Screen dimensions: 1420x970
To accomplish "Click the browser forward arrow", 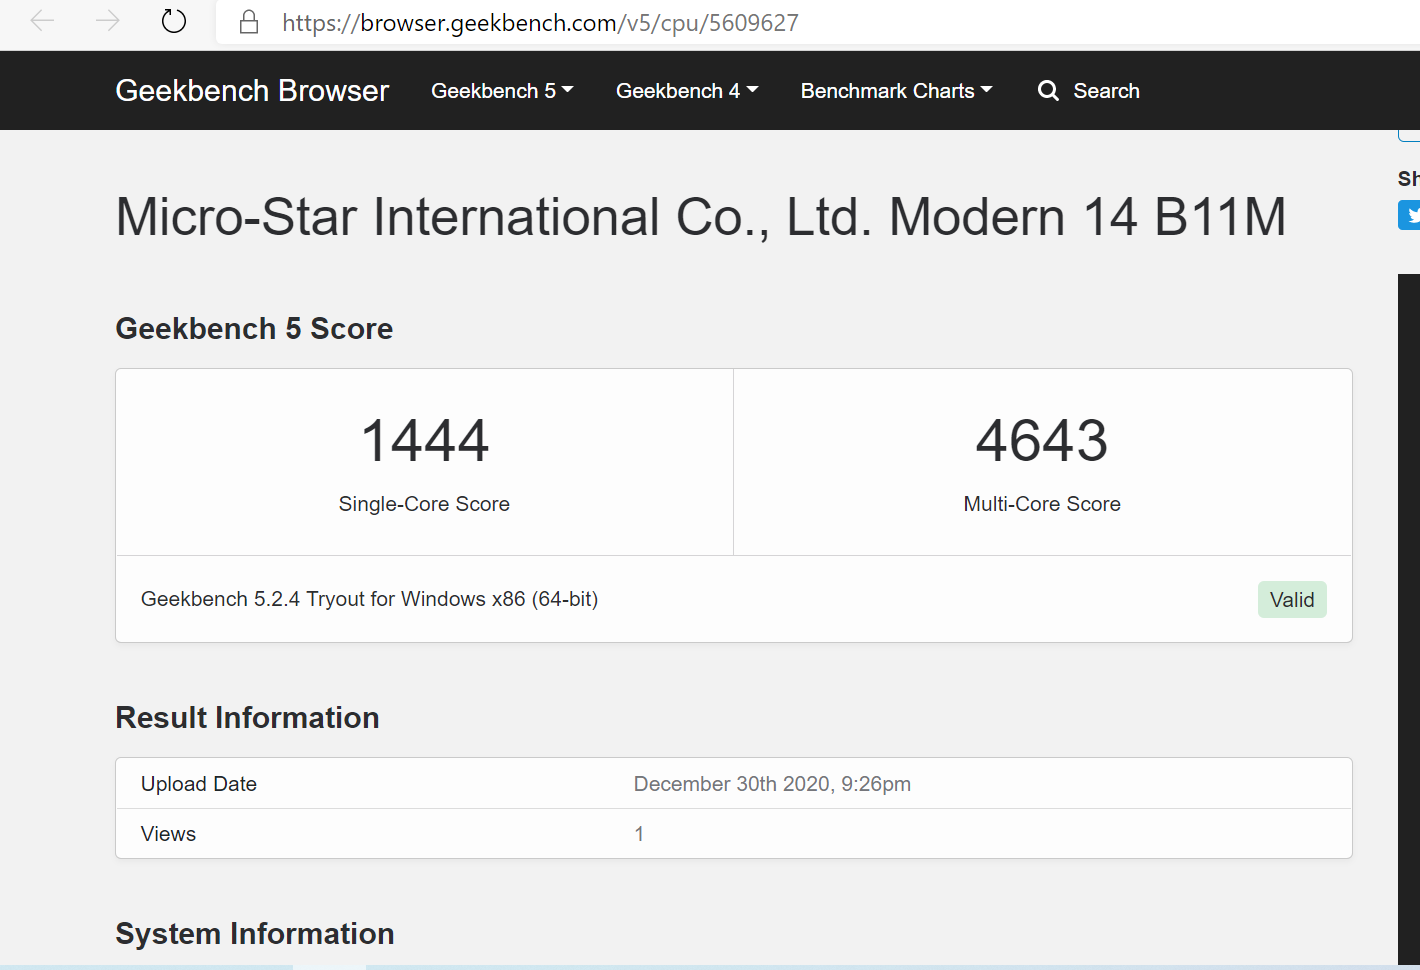I will [107, 21].
